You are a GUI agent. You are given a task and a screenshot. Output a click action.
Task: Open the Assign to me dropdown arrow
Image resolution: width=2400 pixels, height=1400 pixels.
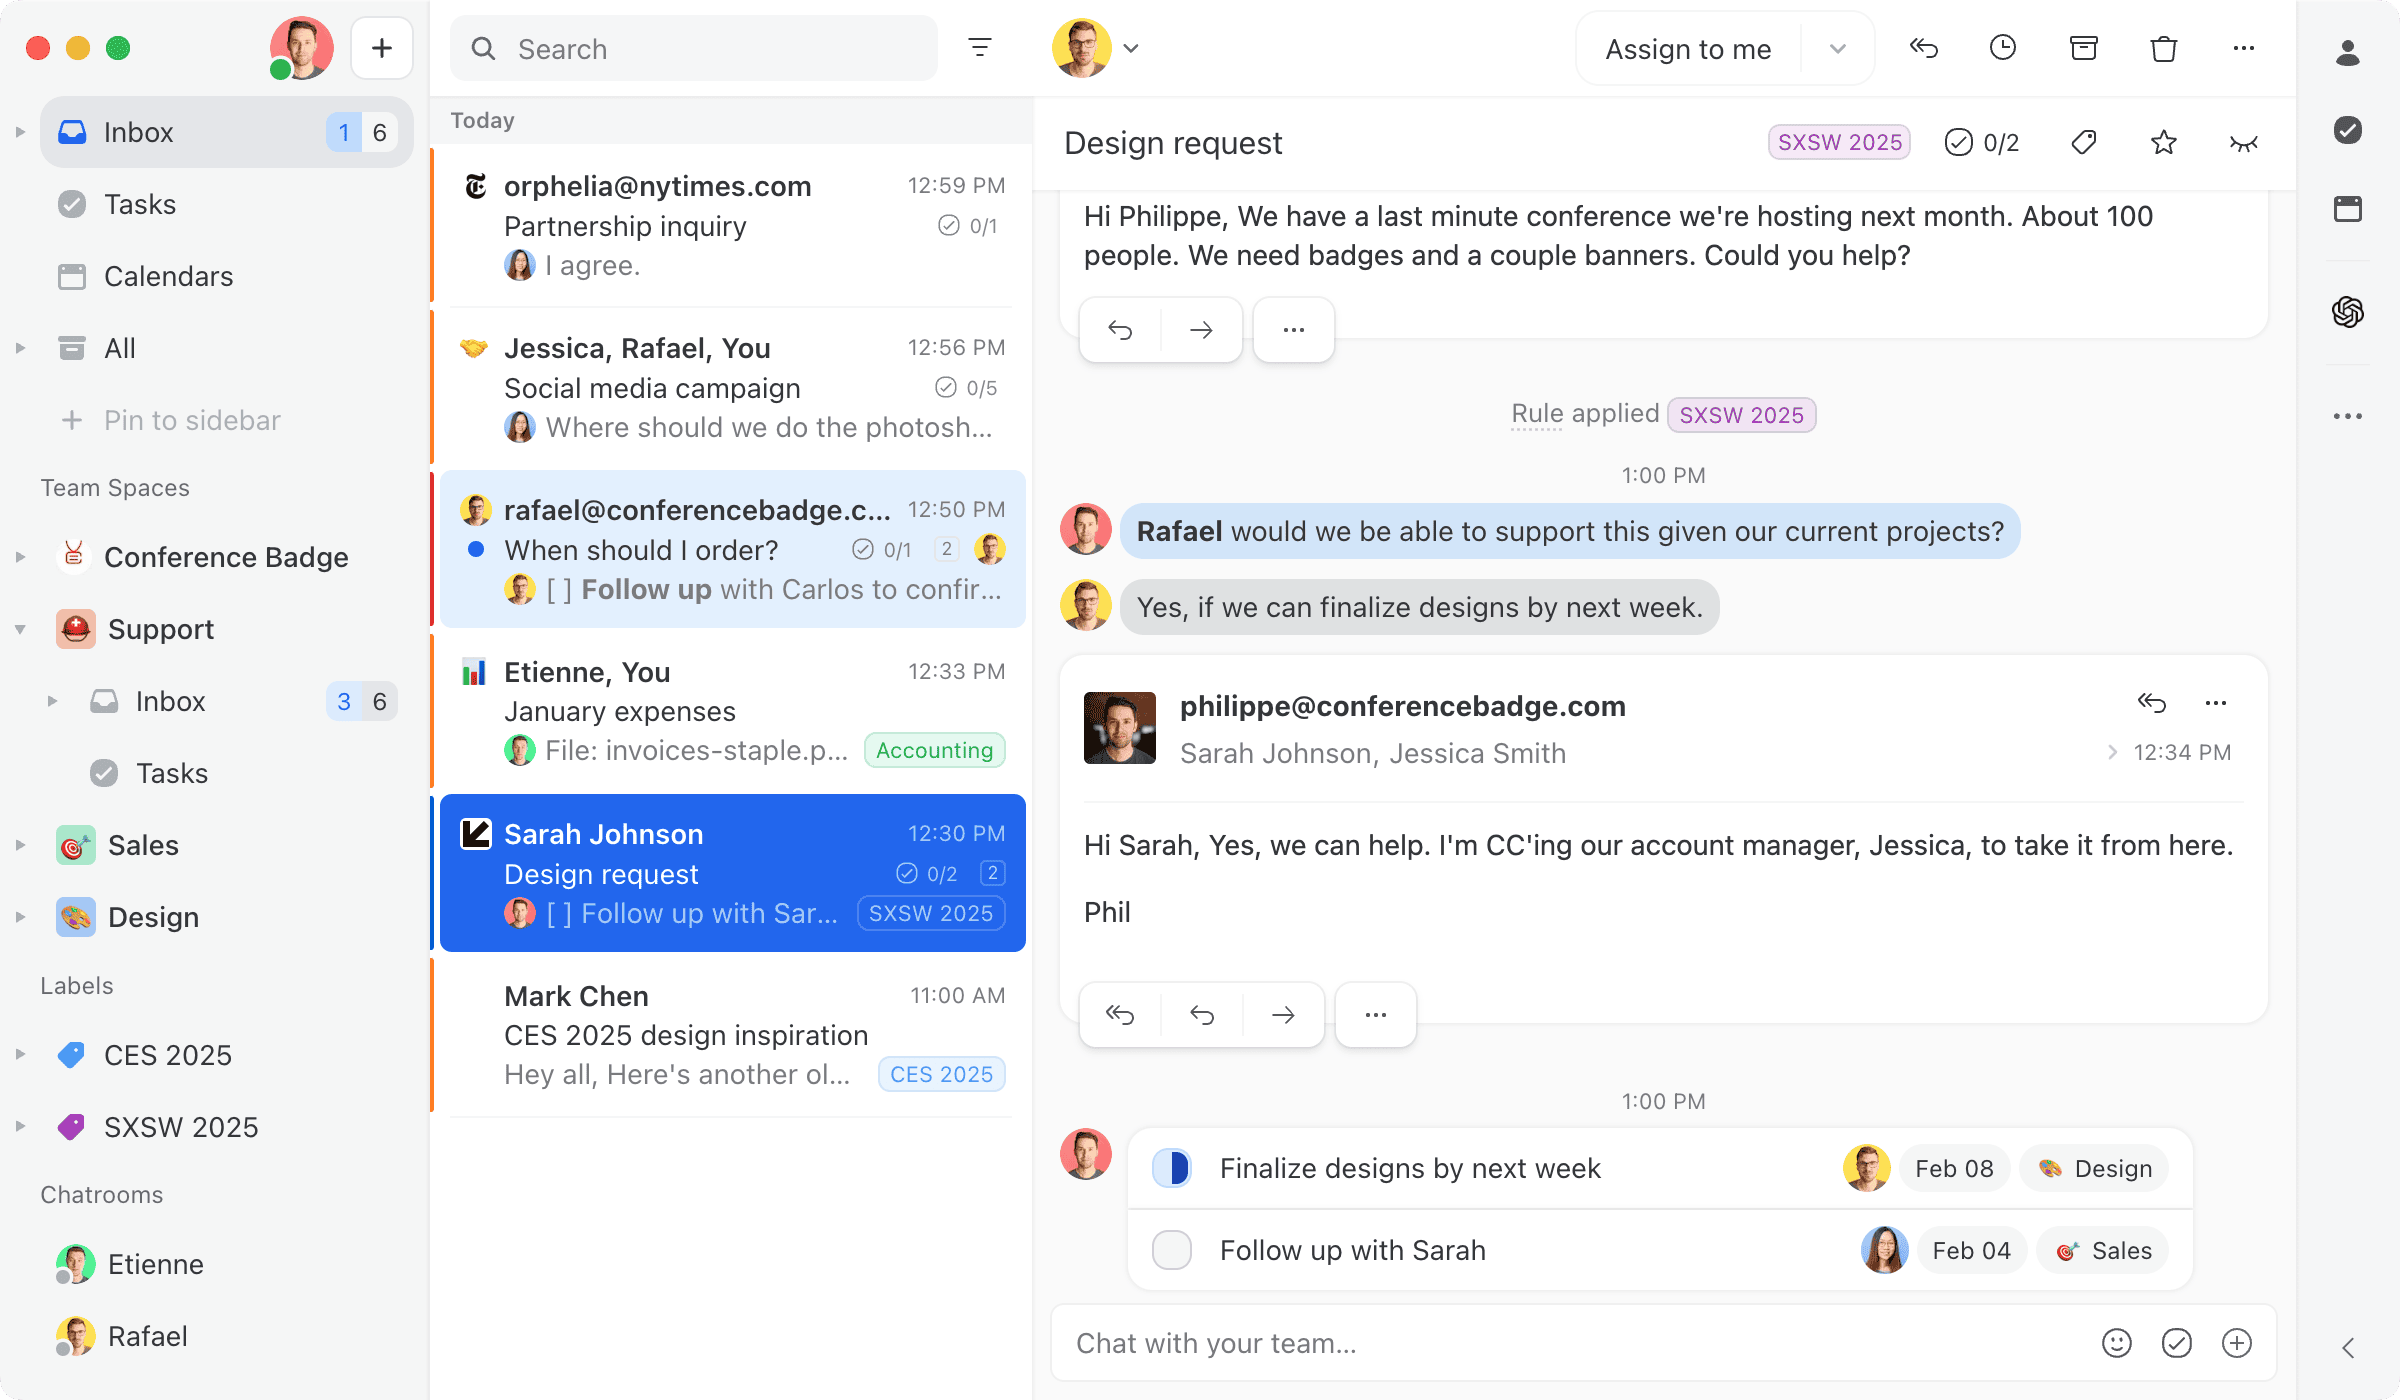click(x=1838, y=48)
